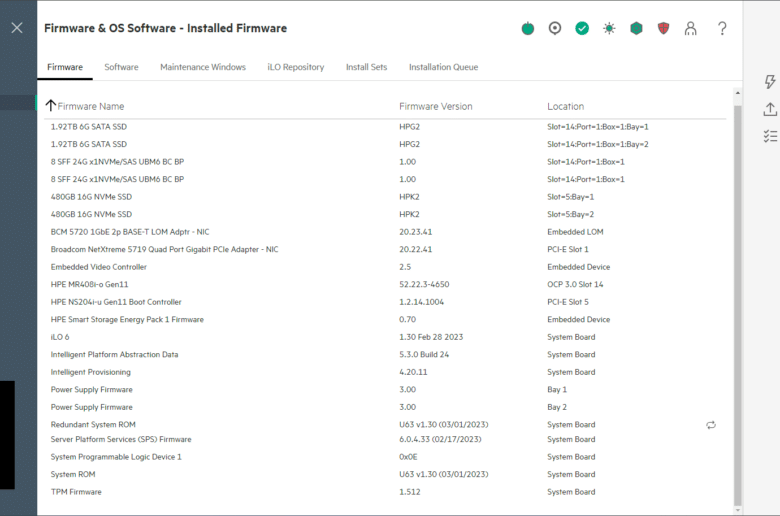This screenshot has height=516, width=780.
Task: Click the lightning bolt flash firmware icon
Action: click(x=770, y=82)
